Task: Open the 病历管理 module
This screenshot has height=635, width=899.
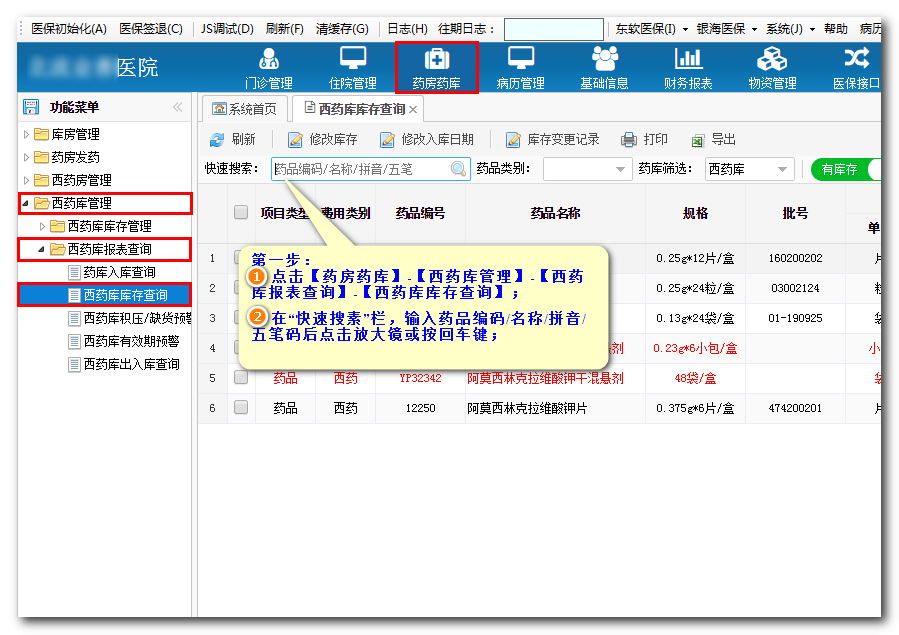Action: 521,68
